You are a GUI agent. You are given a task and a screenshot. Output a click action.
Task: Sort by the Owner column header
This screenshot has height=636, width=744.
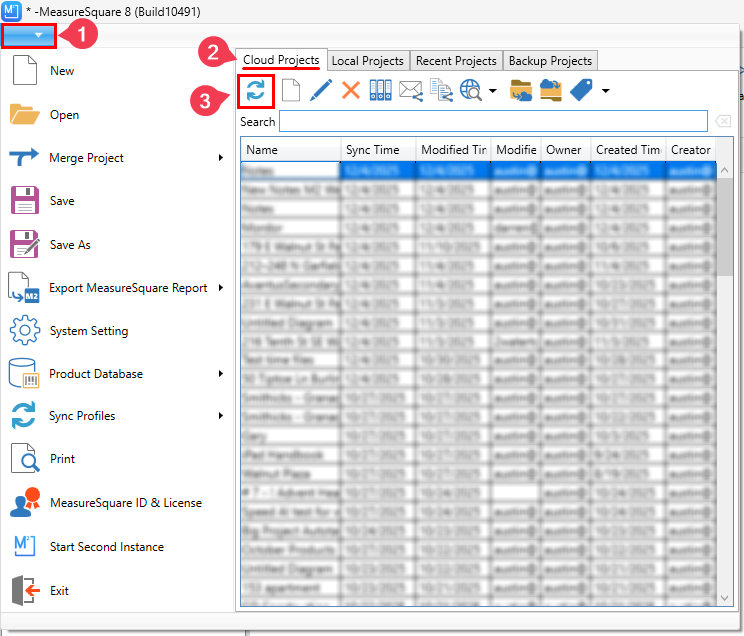pos(566,150)
